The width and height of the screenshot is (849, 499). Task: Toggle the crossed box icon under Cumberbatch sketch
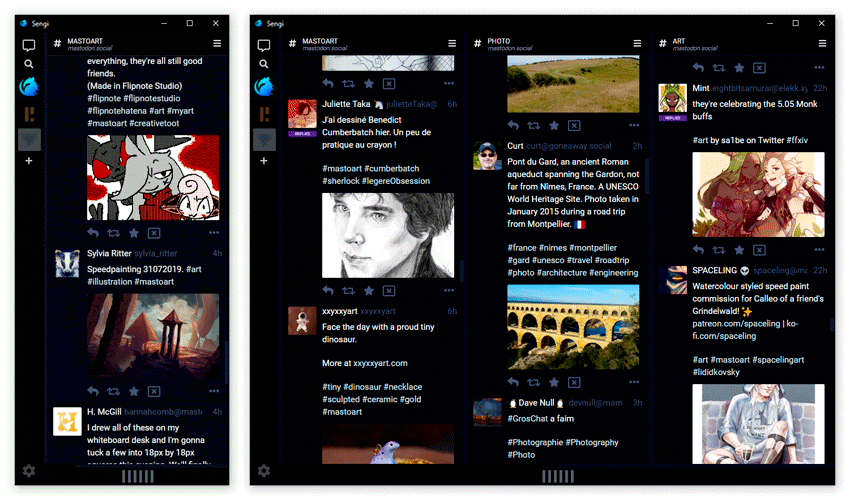[389, 291]
